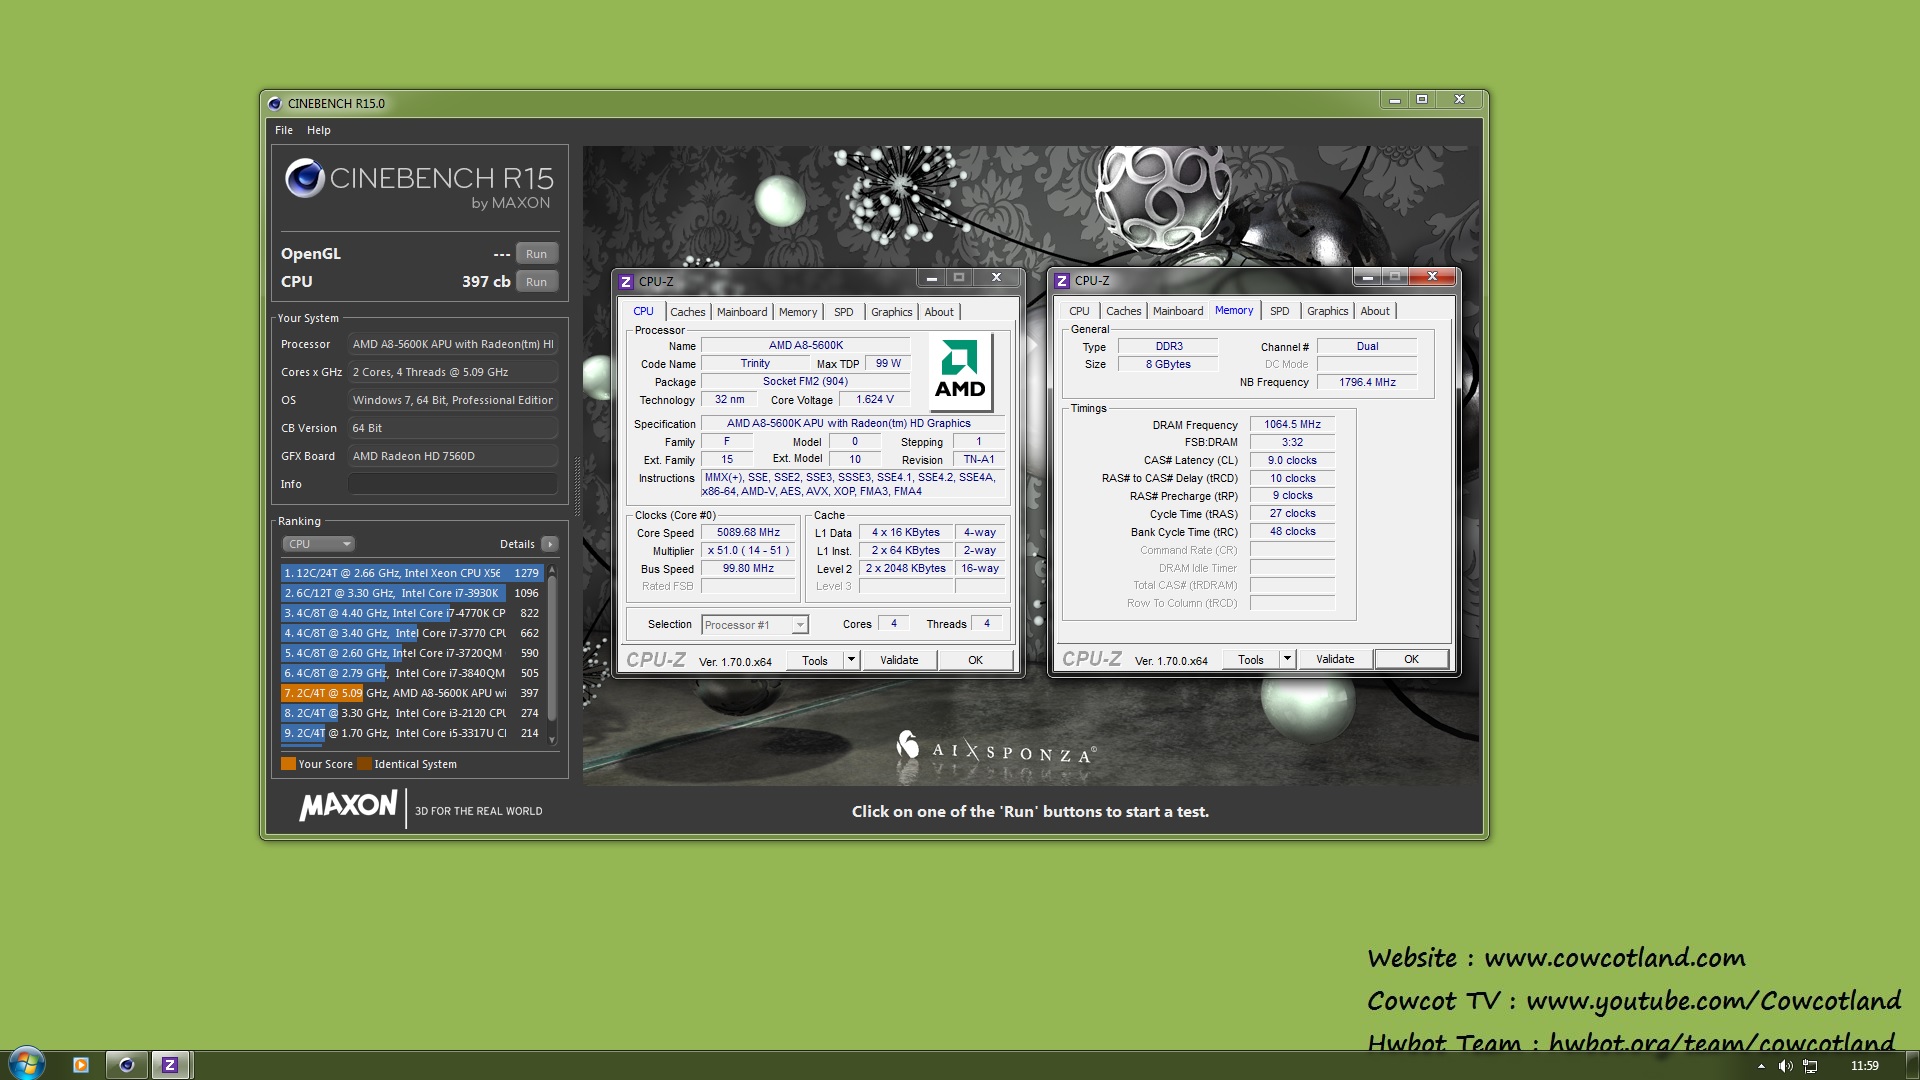The image size is (1920, 1080).
Task: Select ranking row 3 Core i7-4770K
Action: tap(412, 613)
